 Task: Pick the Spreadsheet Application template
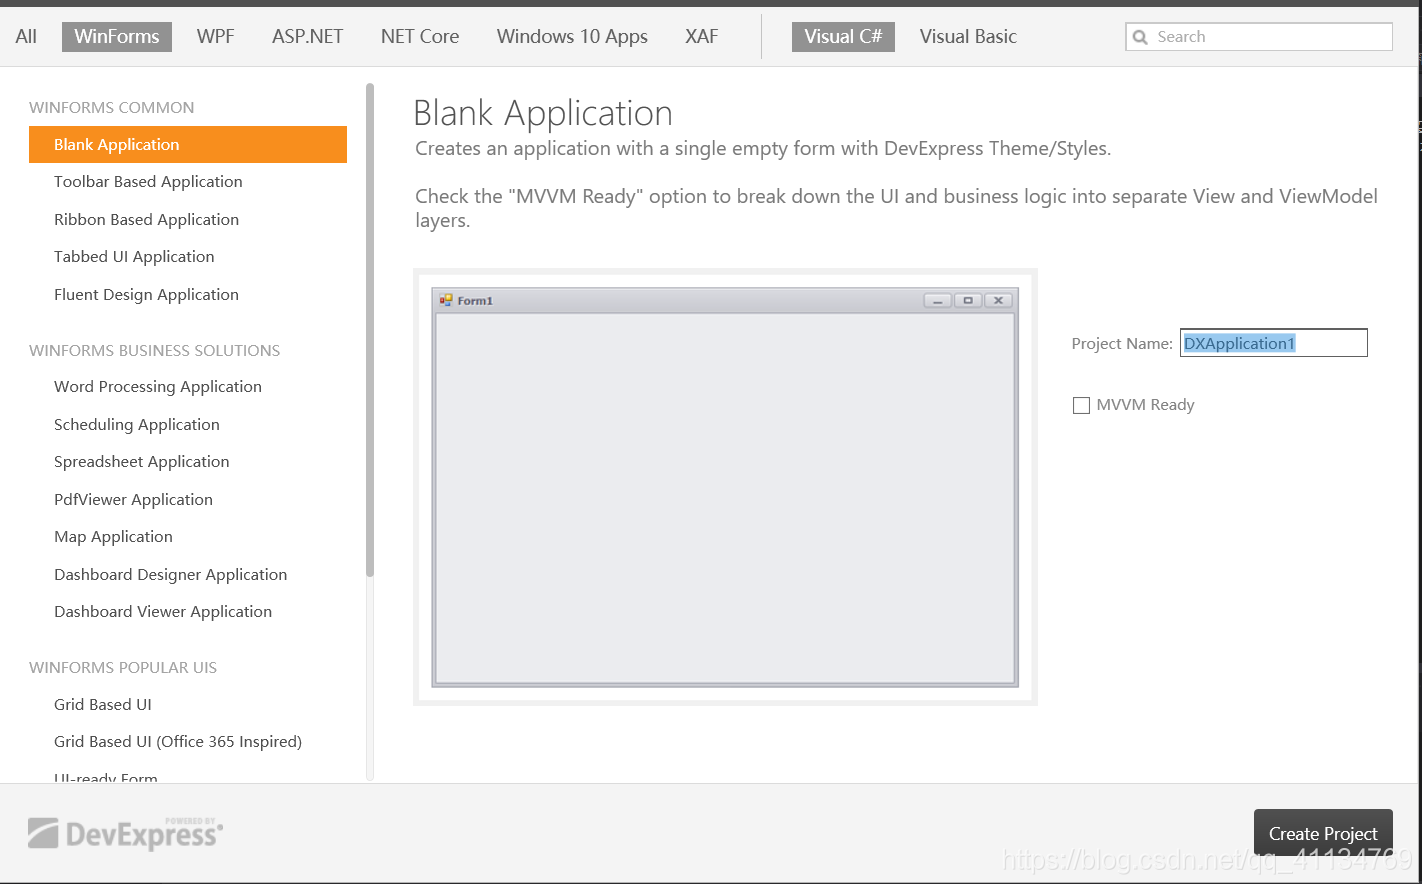(142, 462)
